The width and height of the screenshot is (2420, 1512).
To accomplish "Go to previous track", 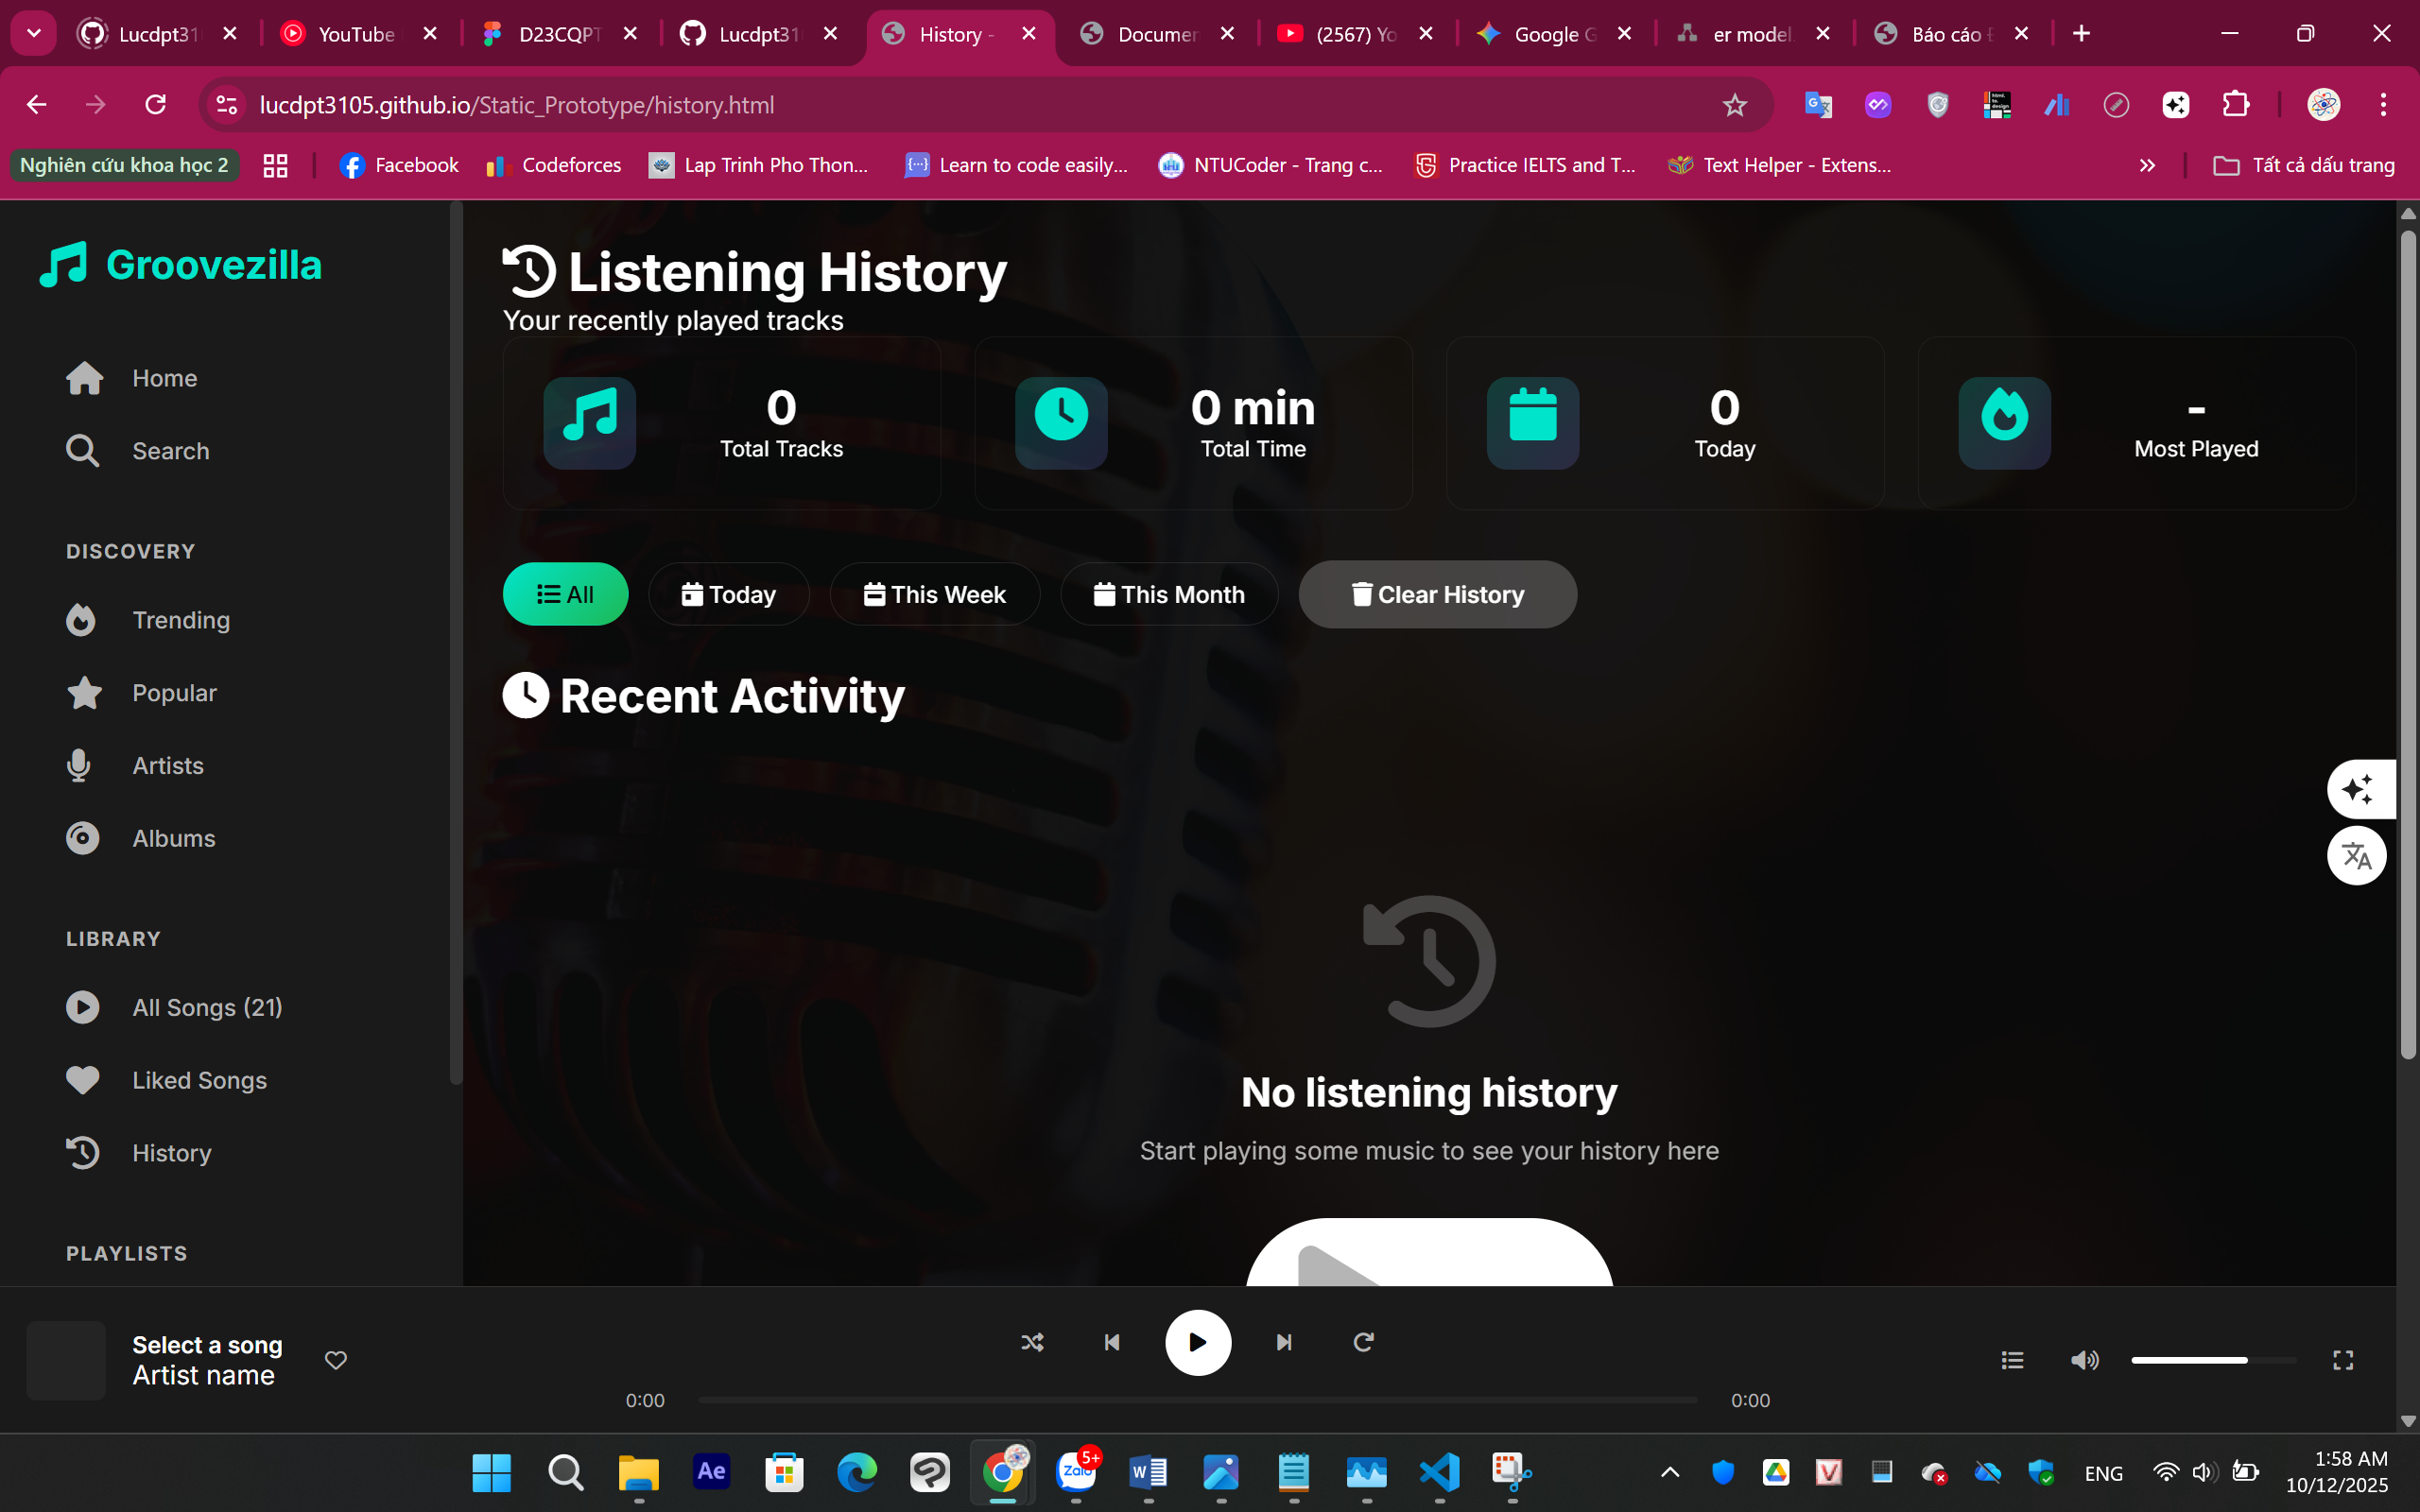I will [1111, 1342].
